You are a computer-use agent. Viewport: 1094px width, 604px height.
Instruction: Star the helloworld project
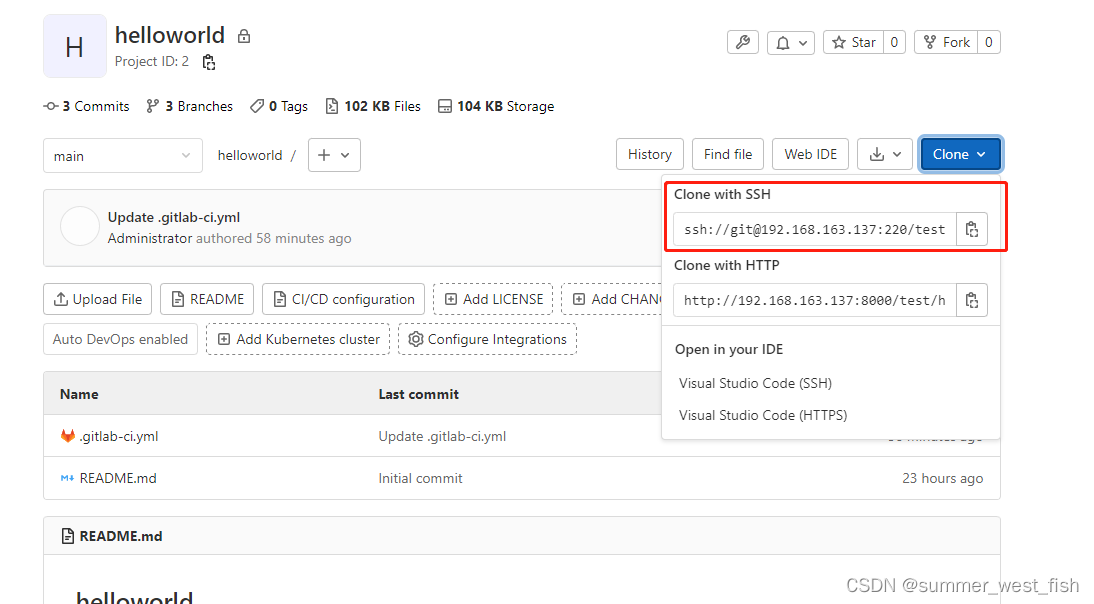(855, 42)
